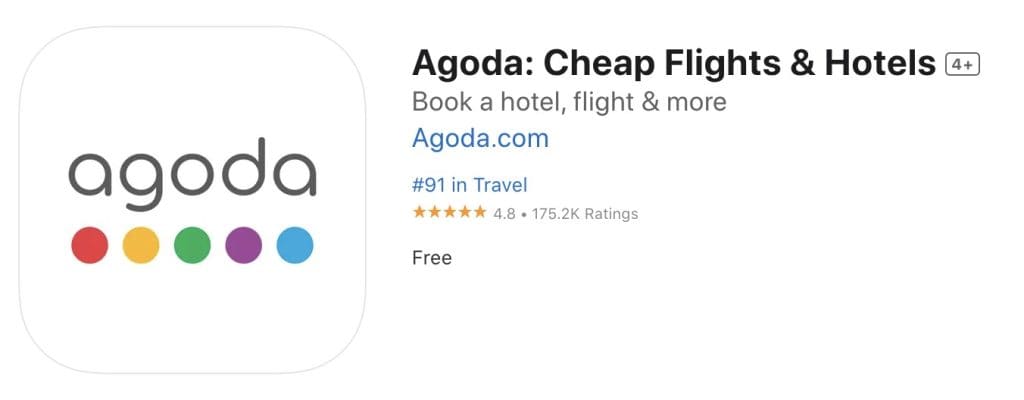This screenshot has height=400, width=1024.
Task: Click the subtitle Book a hotel, flight & more
Action: coord(569,102)
